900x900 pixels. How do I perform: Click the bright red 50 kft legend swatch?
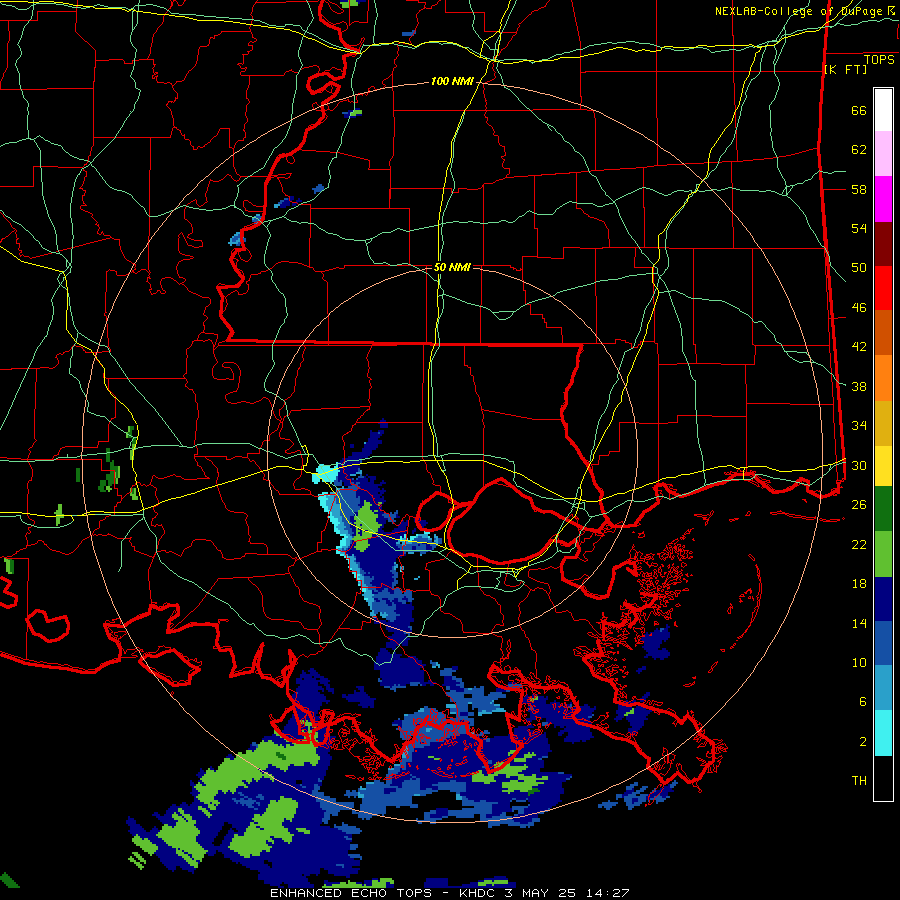883,288
